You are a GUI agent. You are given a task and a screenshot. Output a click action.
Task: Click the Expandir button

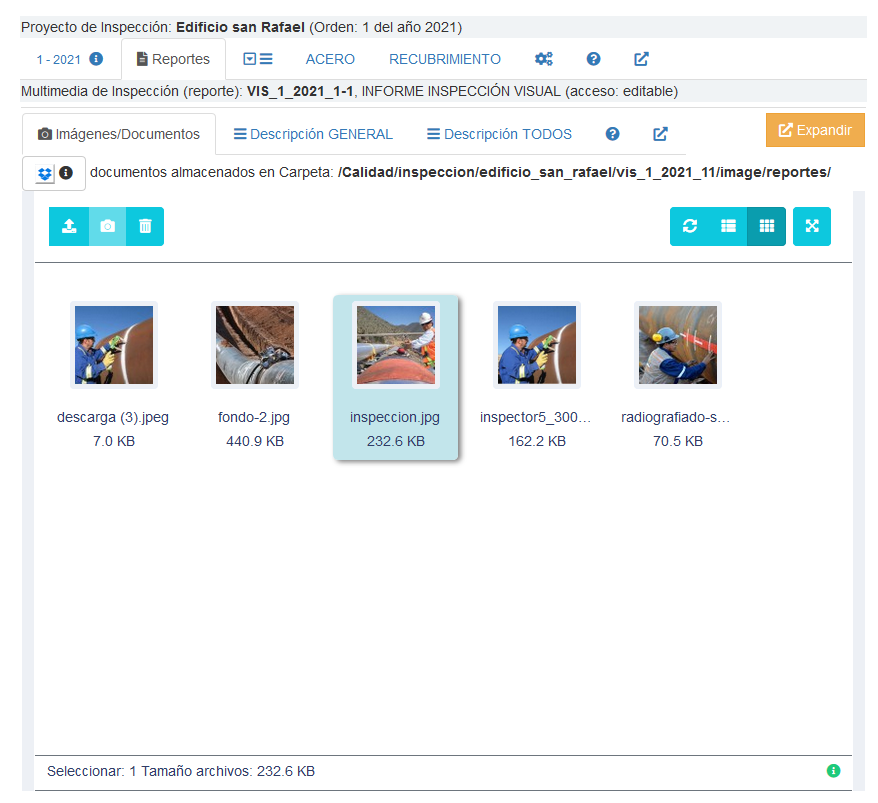pyautogui.click(x=815, y=130)
